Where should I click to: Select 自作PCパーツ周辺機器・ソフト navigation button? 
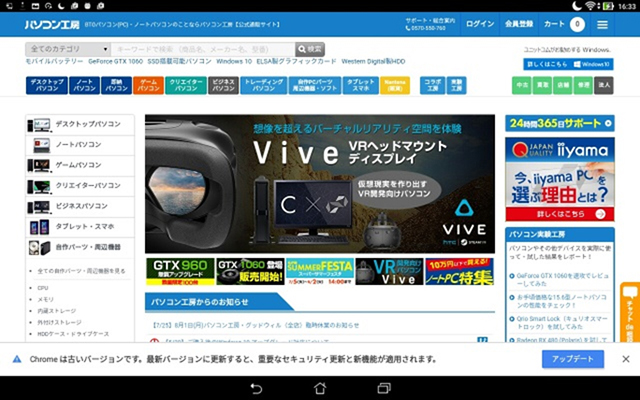[315, 85]
